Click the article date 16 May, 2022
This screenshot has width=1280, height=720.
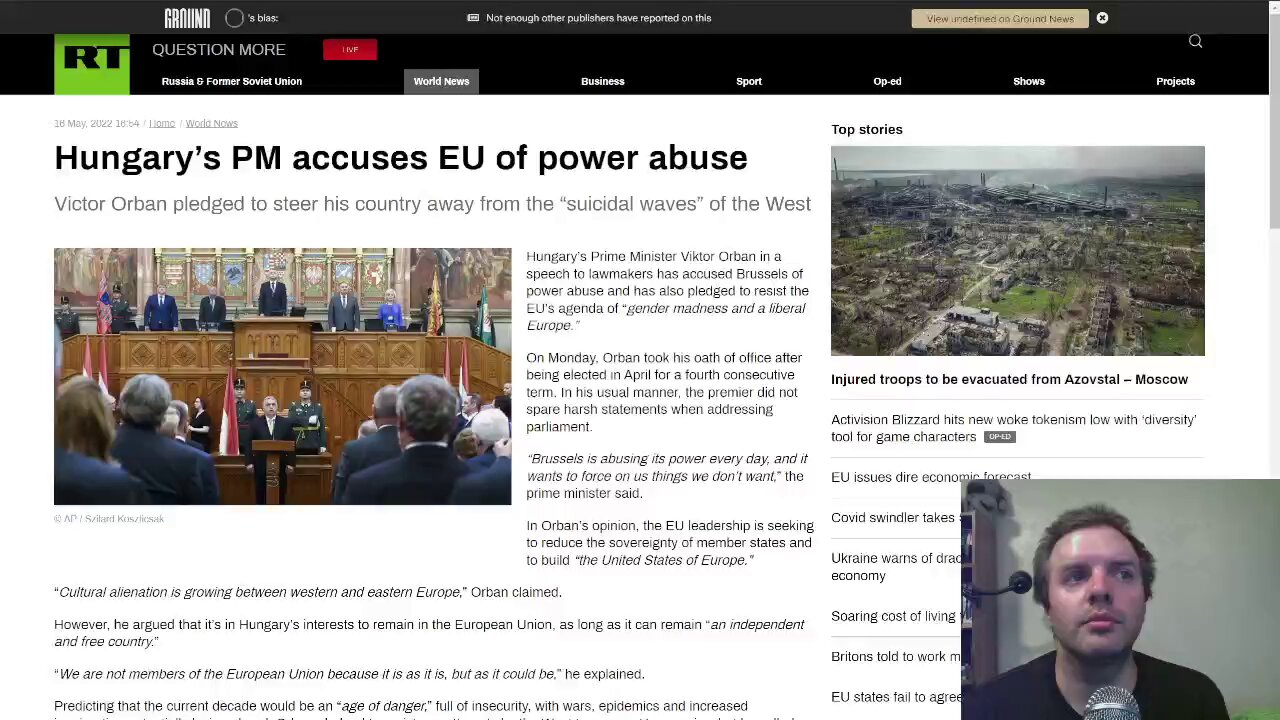(x=97, y=123)
